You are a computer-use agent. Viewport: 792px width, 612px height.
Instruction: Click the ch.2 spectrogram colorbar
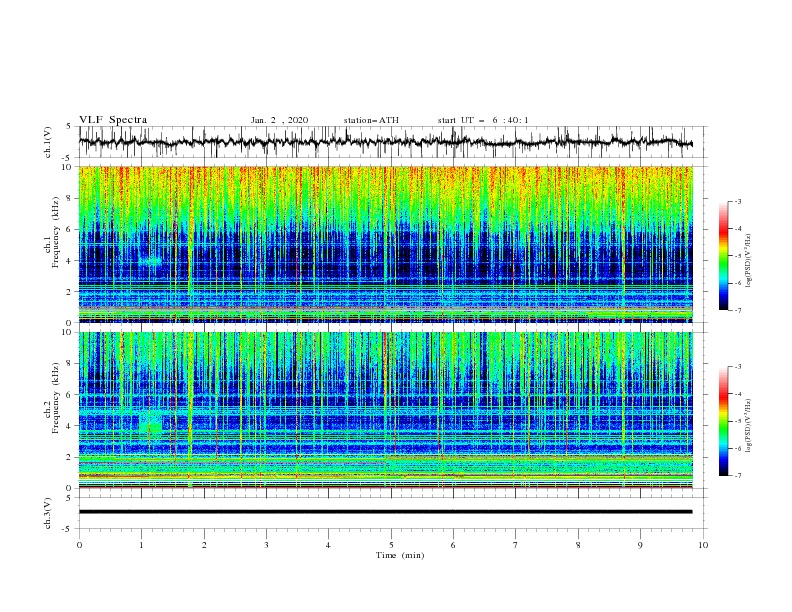tap(723, 421)
